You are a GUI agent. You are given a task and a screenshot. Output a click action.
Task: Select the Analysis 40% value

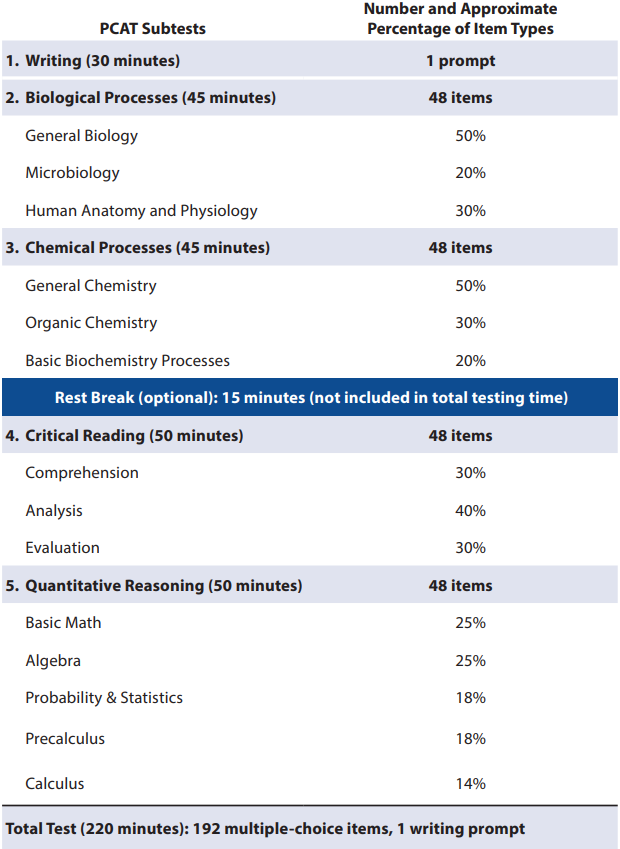pos(470,511)
